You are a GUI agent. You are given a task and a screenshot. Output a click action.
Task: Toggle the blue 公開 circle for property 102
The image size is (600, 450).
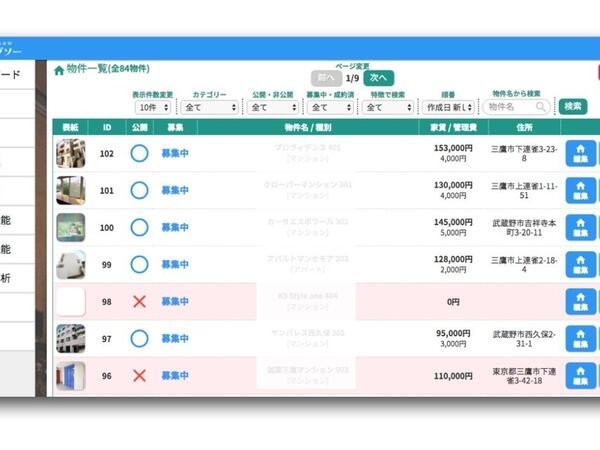pyautogui.click(x=139, y=153)
